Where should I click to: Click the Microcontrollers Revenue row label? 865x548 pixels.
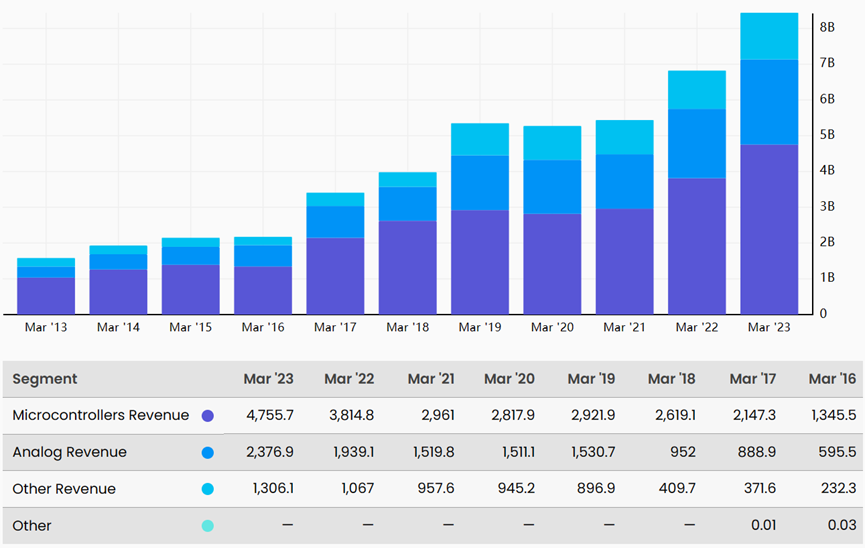click(100, 415)
